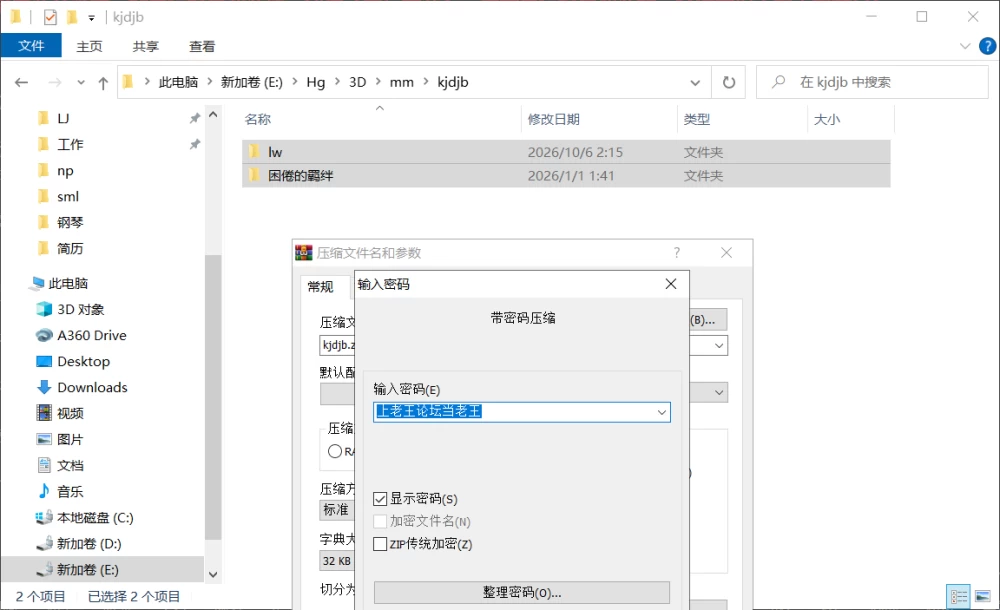Open quick access toolbar customize dropdown

pyautogui.click(x=92, y=18)
